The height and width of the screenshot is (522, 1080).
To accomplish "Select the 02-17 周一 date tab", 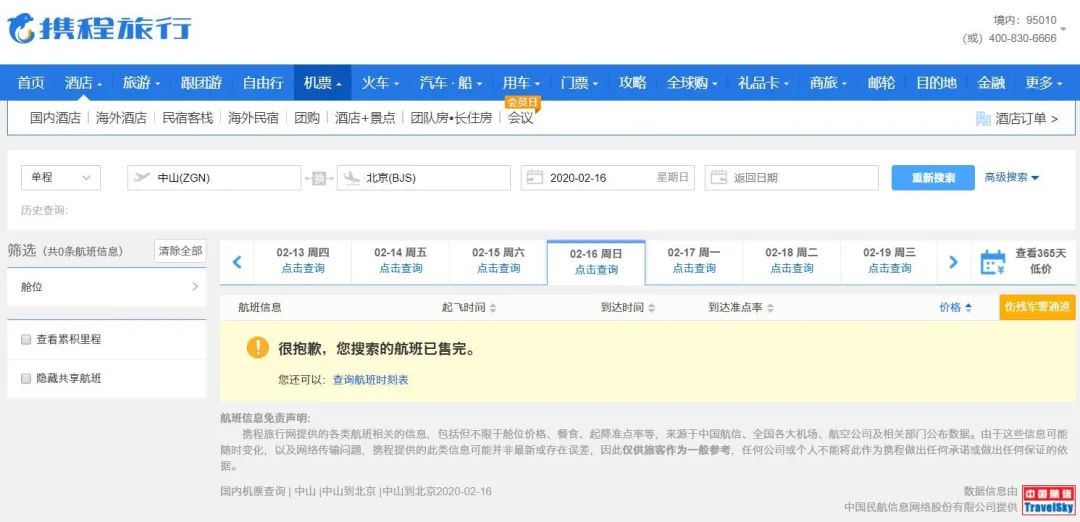I will (x=693, y=261).
